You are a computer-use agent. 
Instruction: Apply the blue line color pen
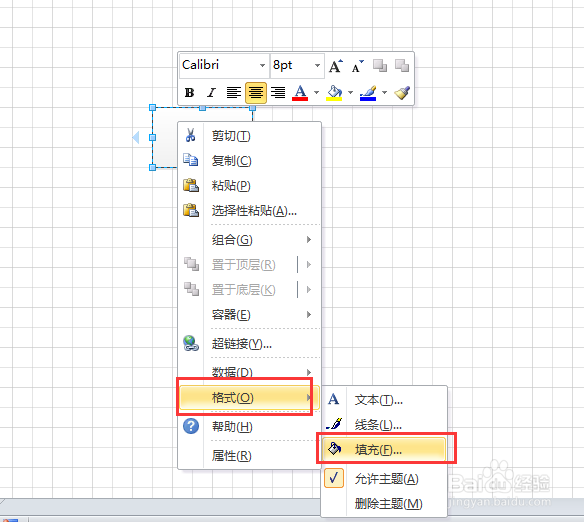368,92
